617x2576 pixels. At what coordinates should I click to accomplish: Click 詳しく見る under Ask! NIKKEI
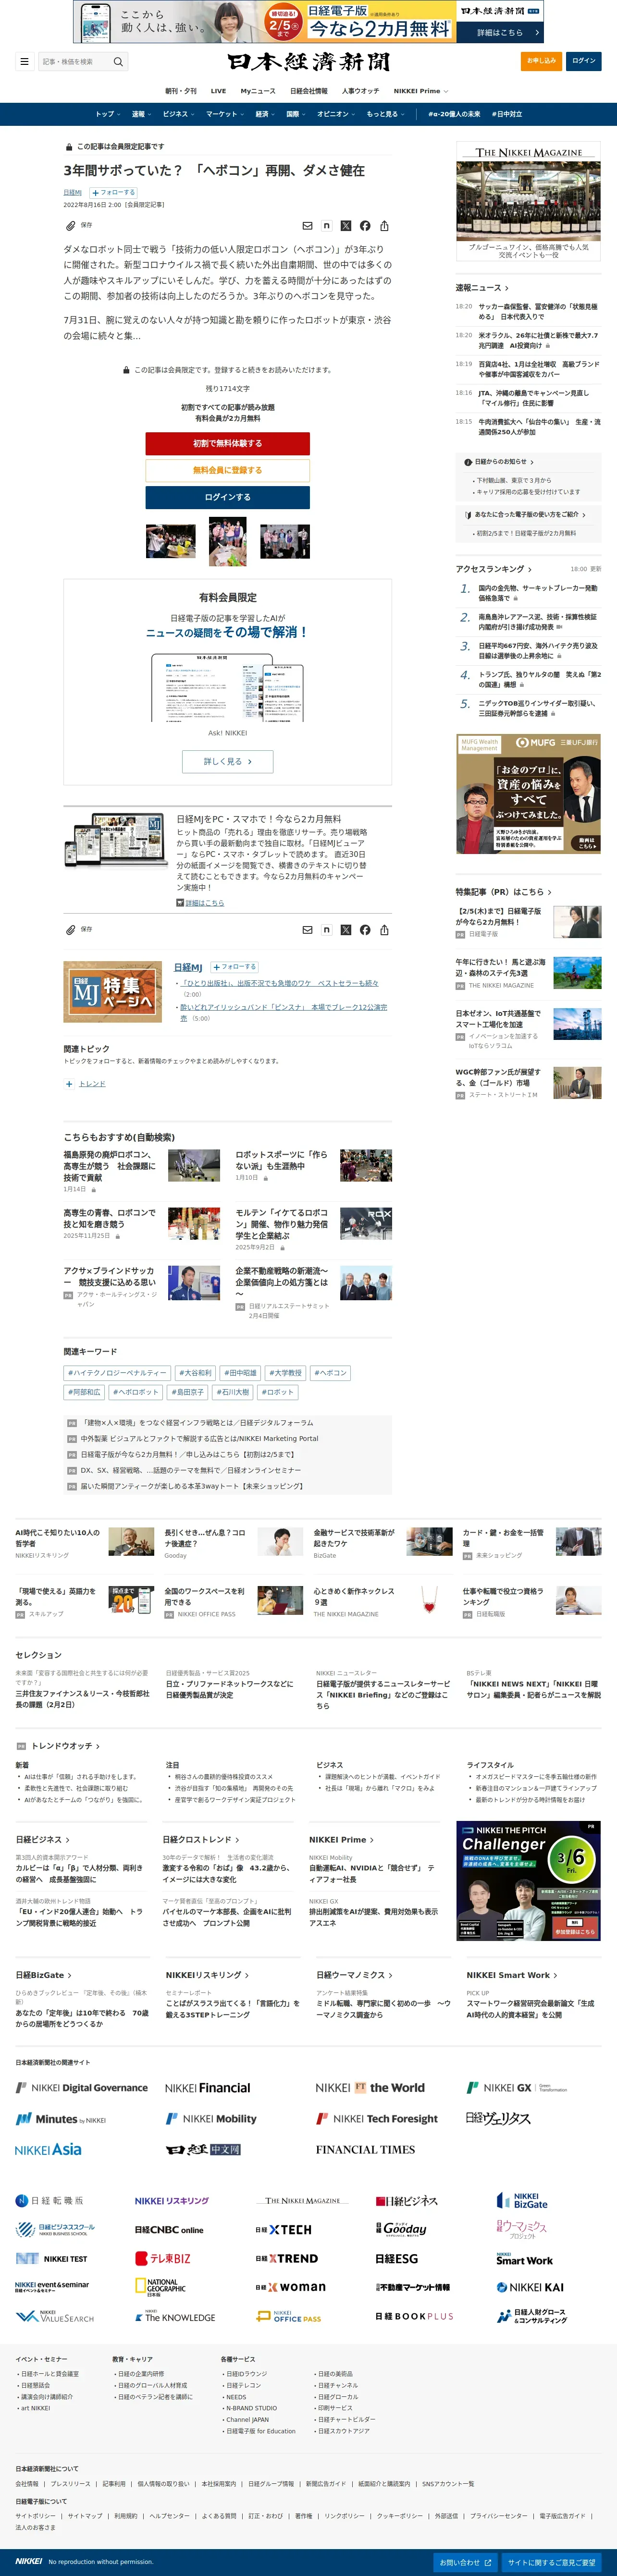pyautogui.click(x=227, y=761)
